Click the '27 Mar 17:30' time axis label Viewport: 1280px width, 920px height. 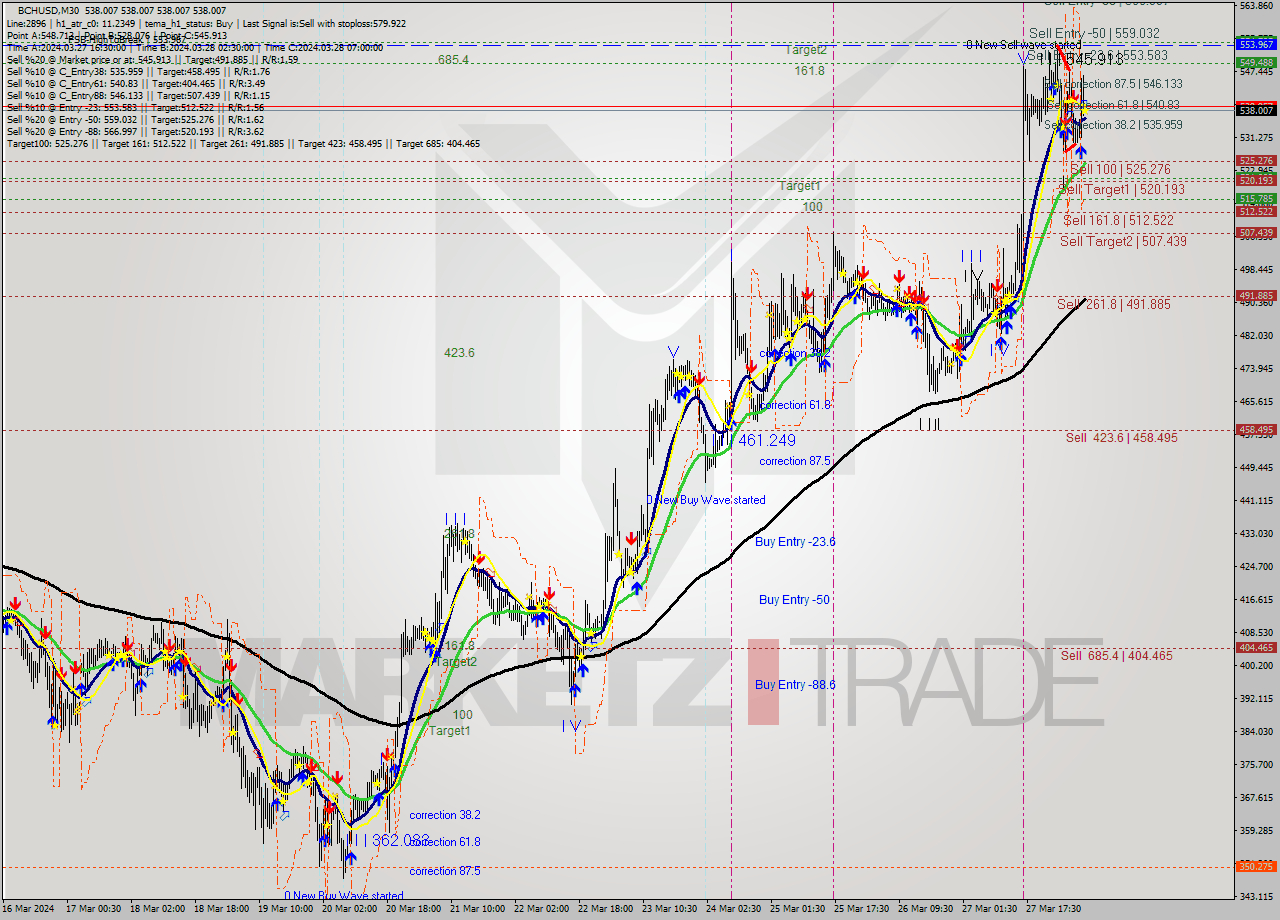coord(1053,909)
